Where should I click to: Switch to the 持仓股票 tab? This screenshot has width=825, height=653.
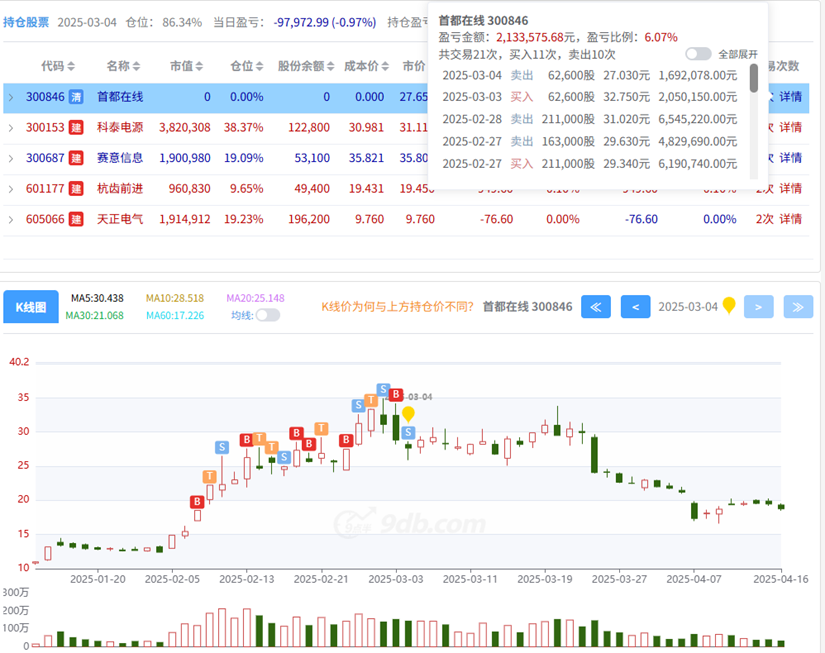pos(26,23)
